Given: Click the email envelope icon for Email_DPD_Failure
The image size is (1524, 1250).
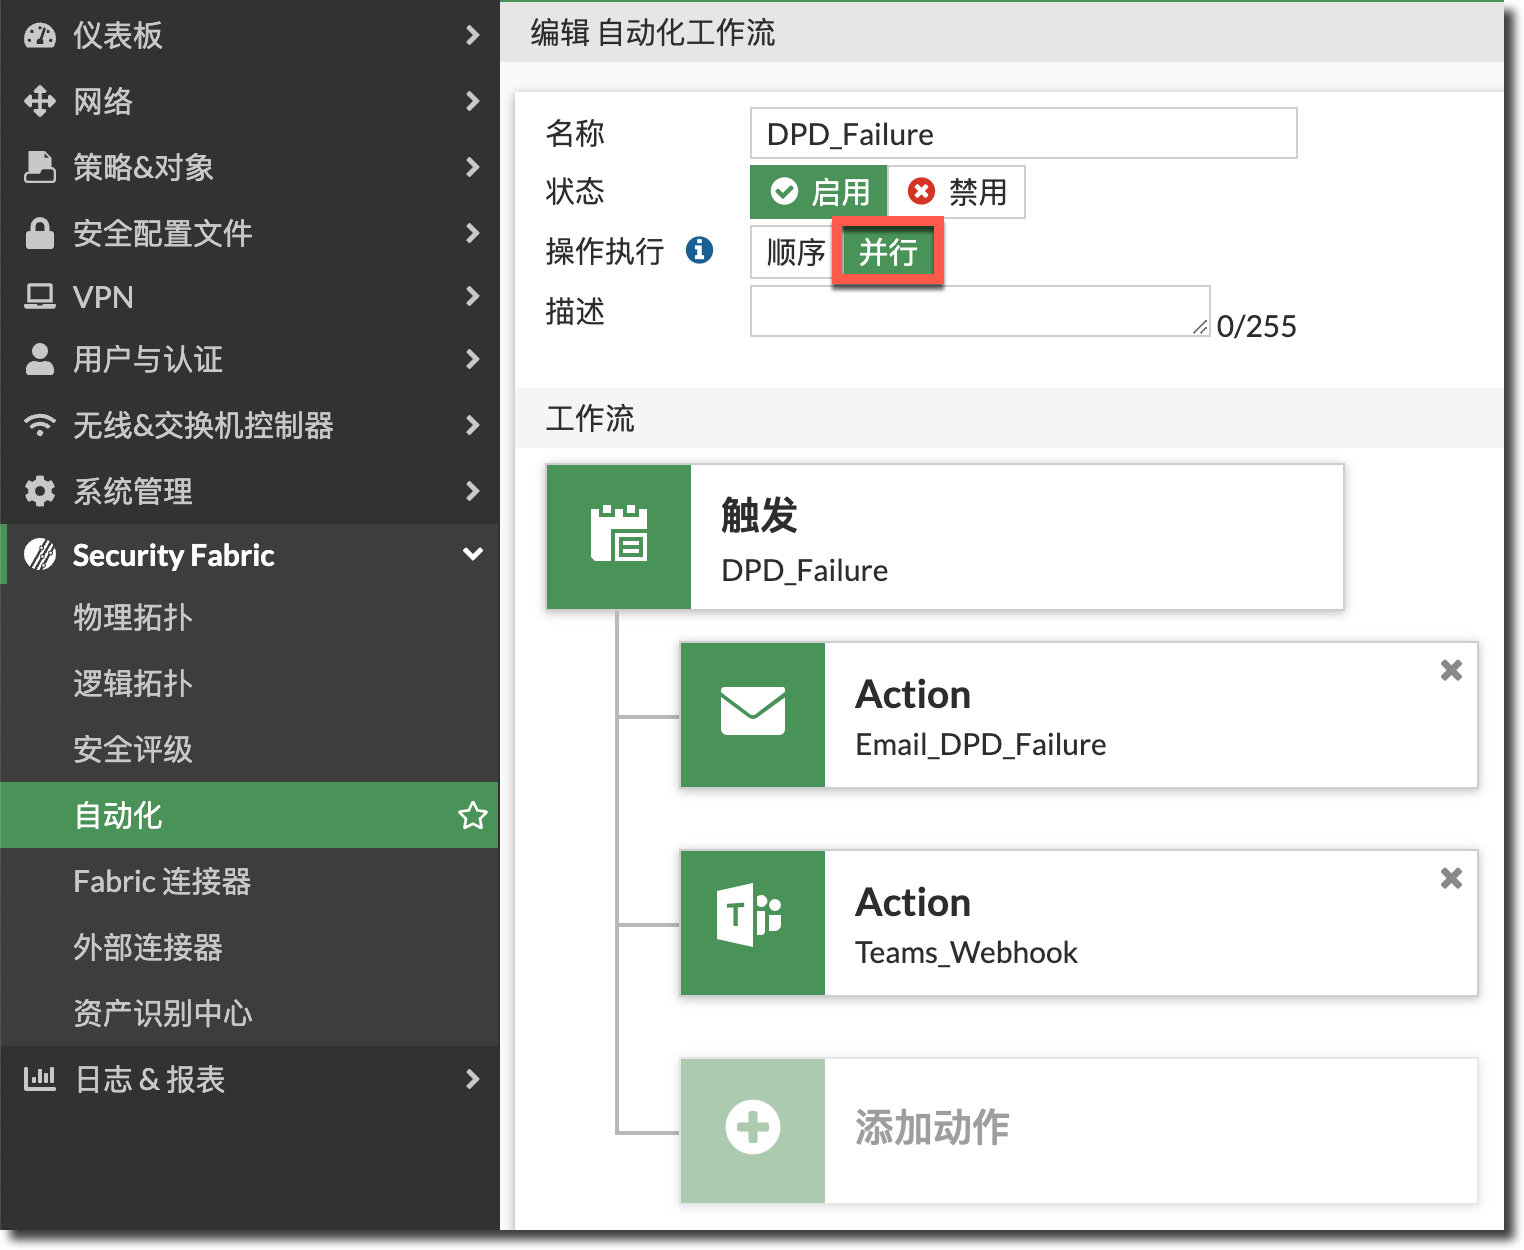Looking at the screenshot, I should pyautogui.click(x=752, y=714).
